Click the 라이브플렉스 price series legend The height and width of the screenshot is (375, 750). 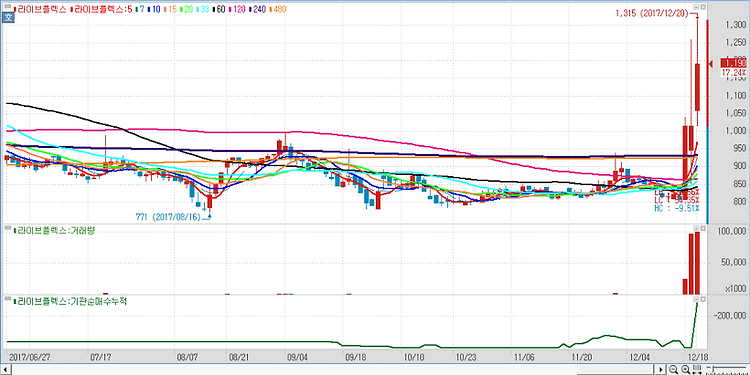(40, 9)
